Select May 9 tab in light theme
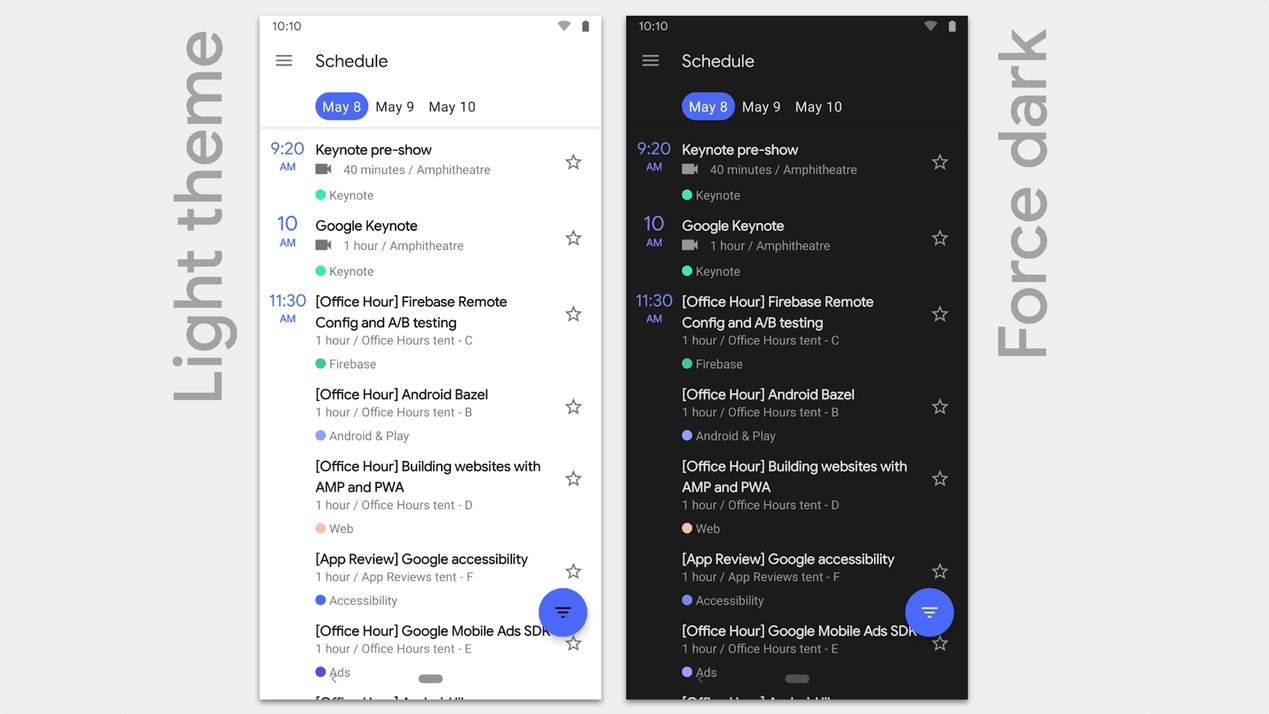This screenshot has height=714, width=1269. tap(395, 107)
